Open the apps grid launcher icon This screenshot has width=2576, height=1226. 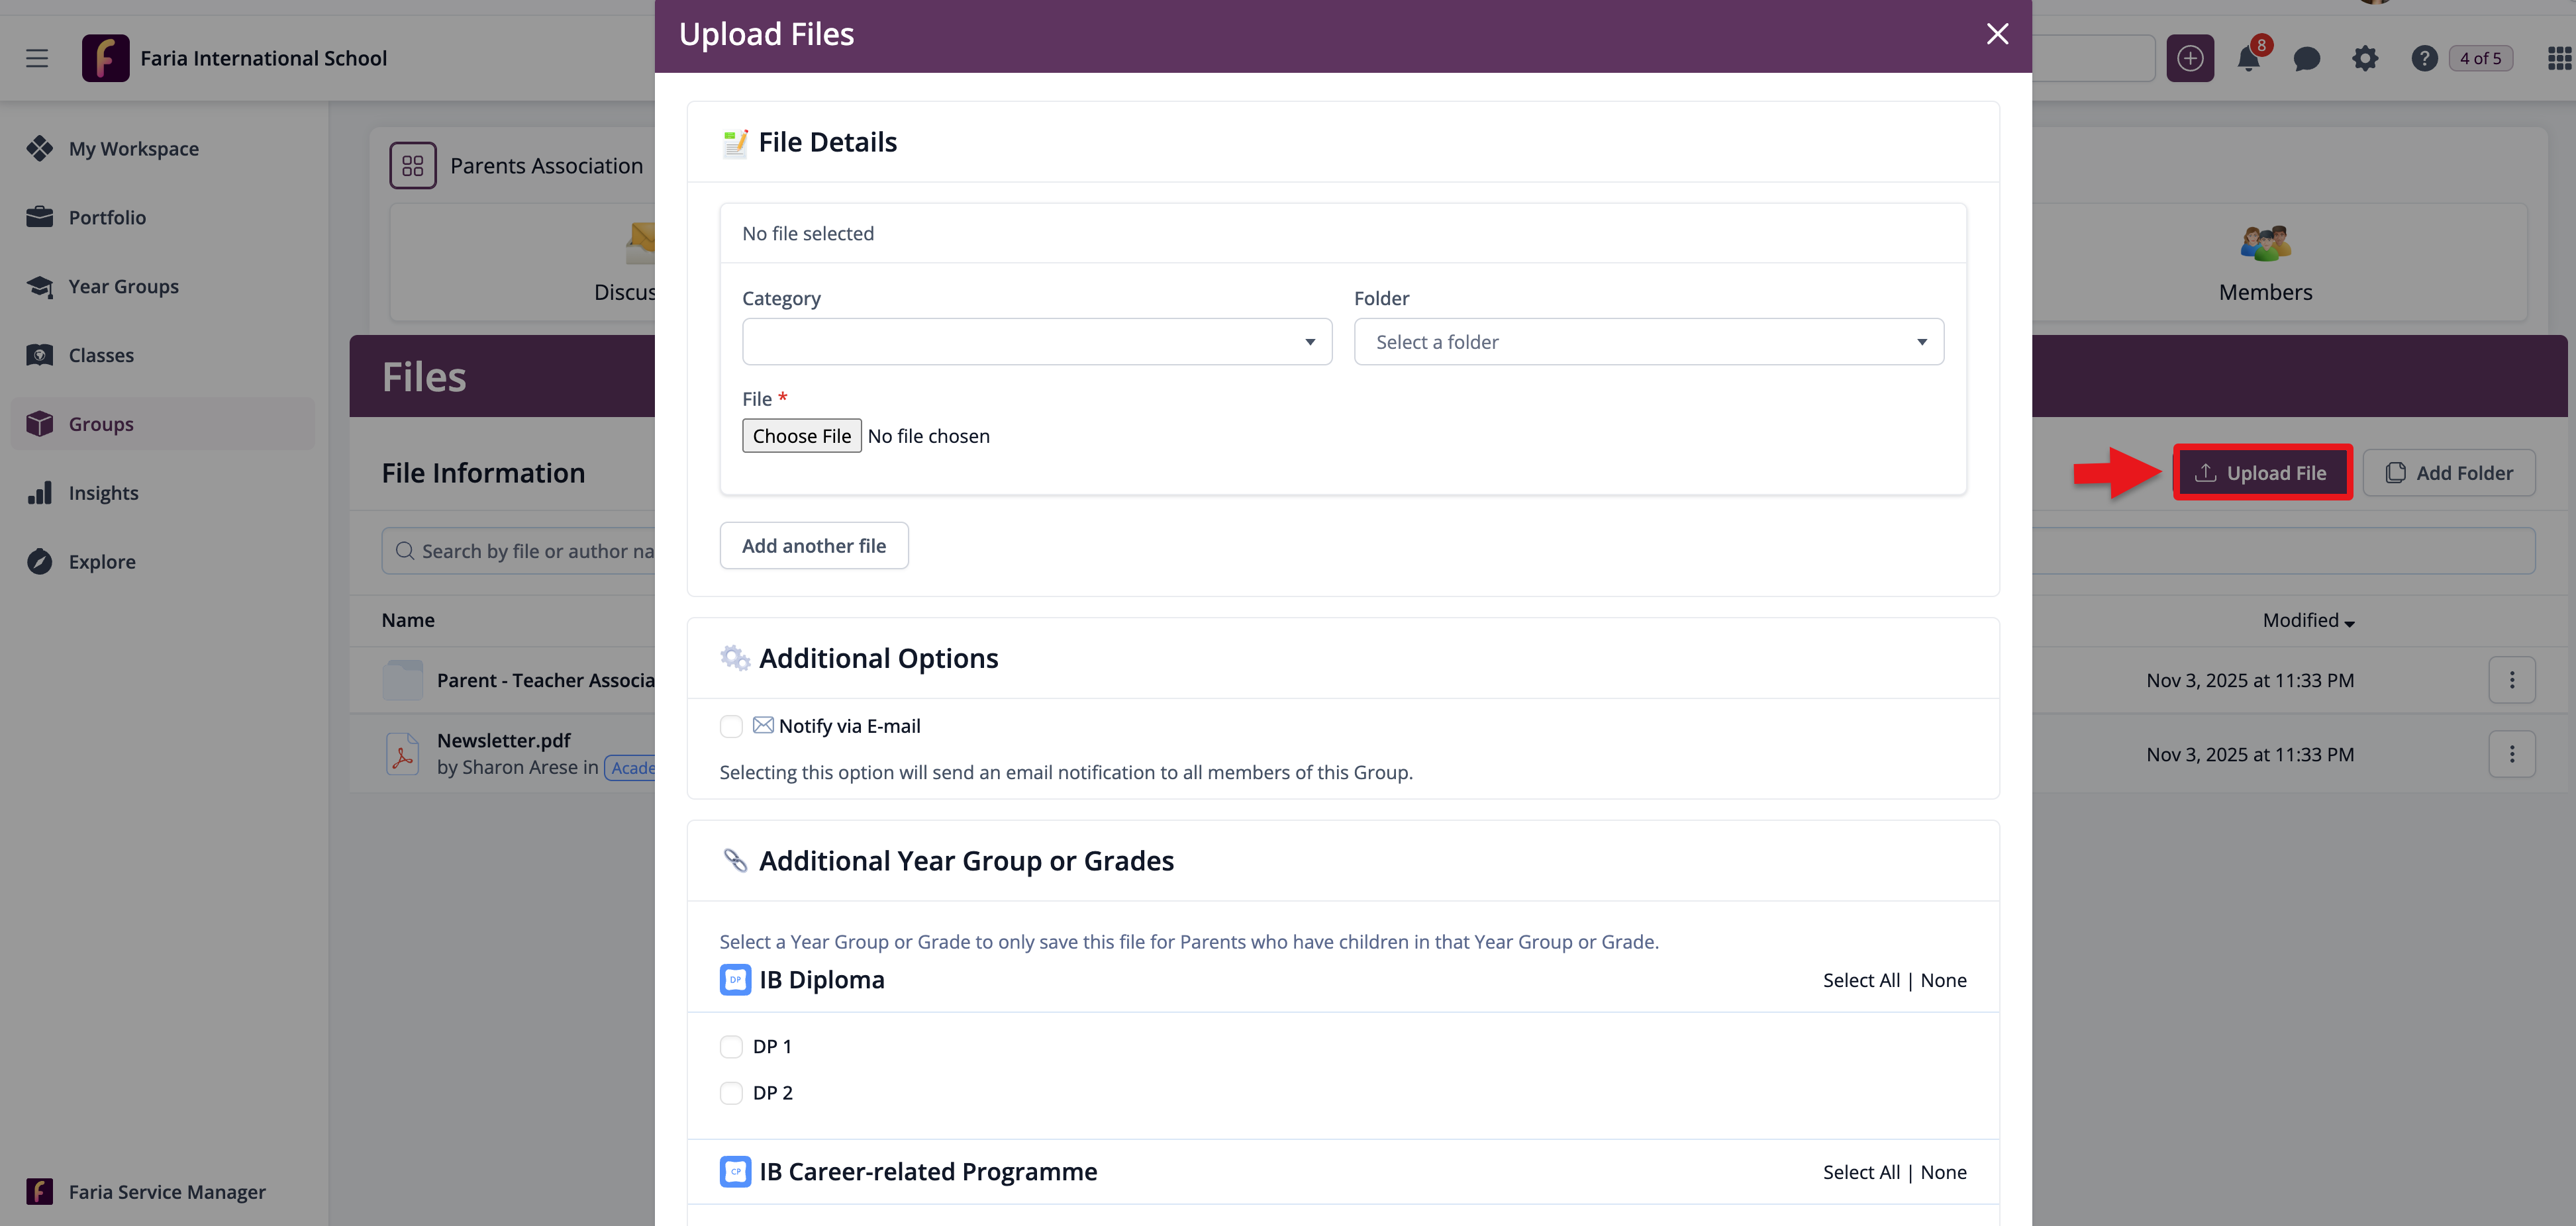coord(2558,59)
